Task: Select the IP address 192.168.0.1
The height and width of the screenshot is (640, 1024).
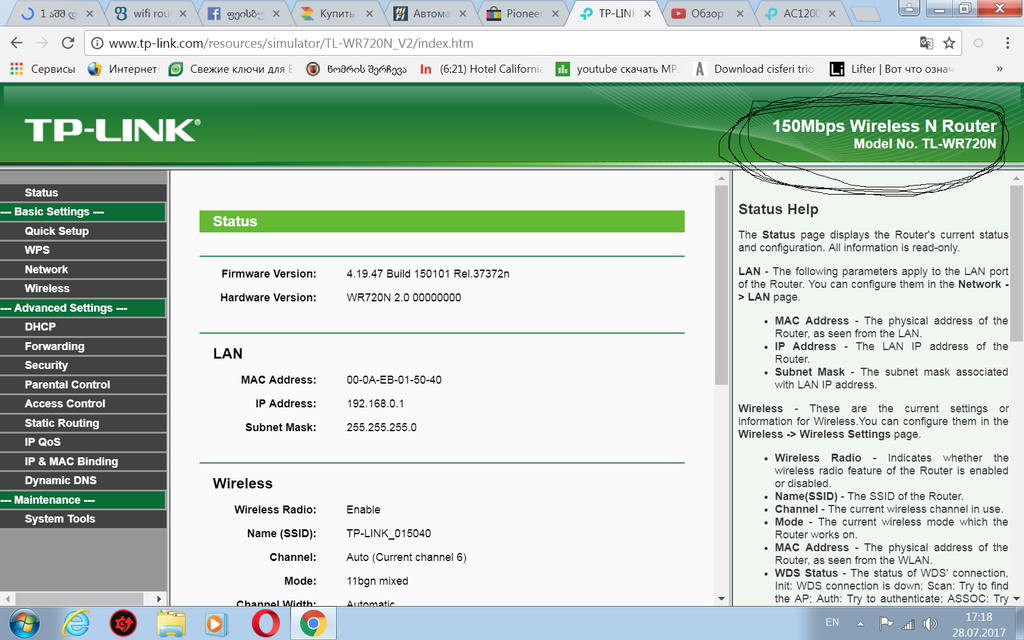Action: (375, 404)
